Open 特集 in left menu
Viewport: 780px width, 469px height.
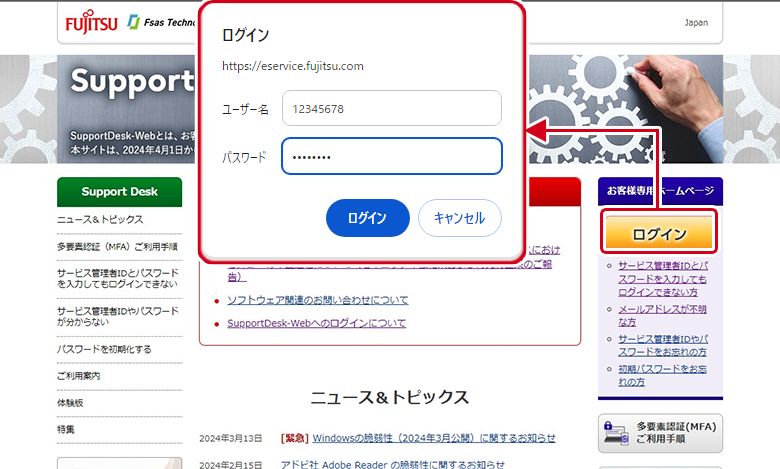(x=66, y=429)
